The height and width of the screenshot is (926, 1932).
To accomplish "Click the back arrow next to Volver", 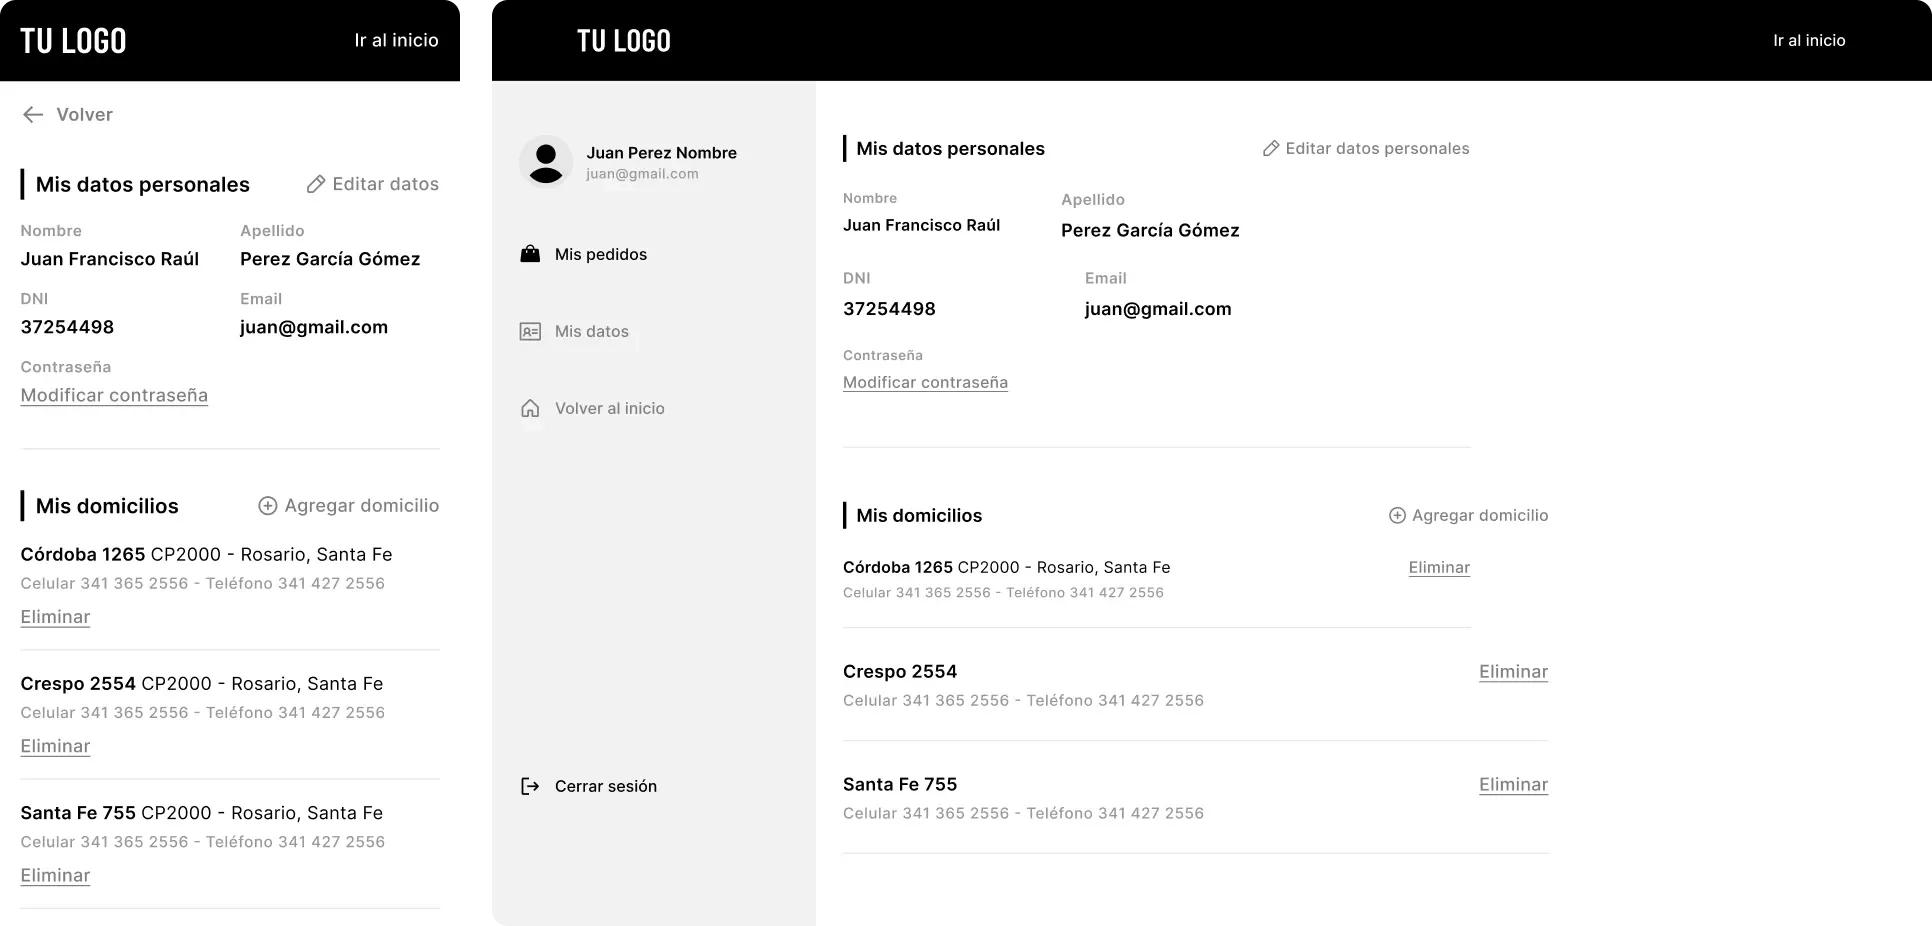I will [33, 115].
